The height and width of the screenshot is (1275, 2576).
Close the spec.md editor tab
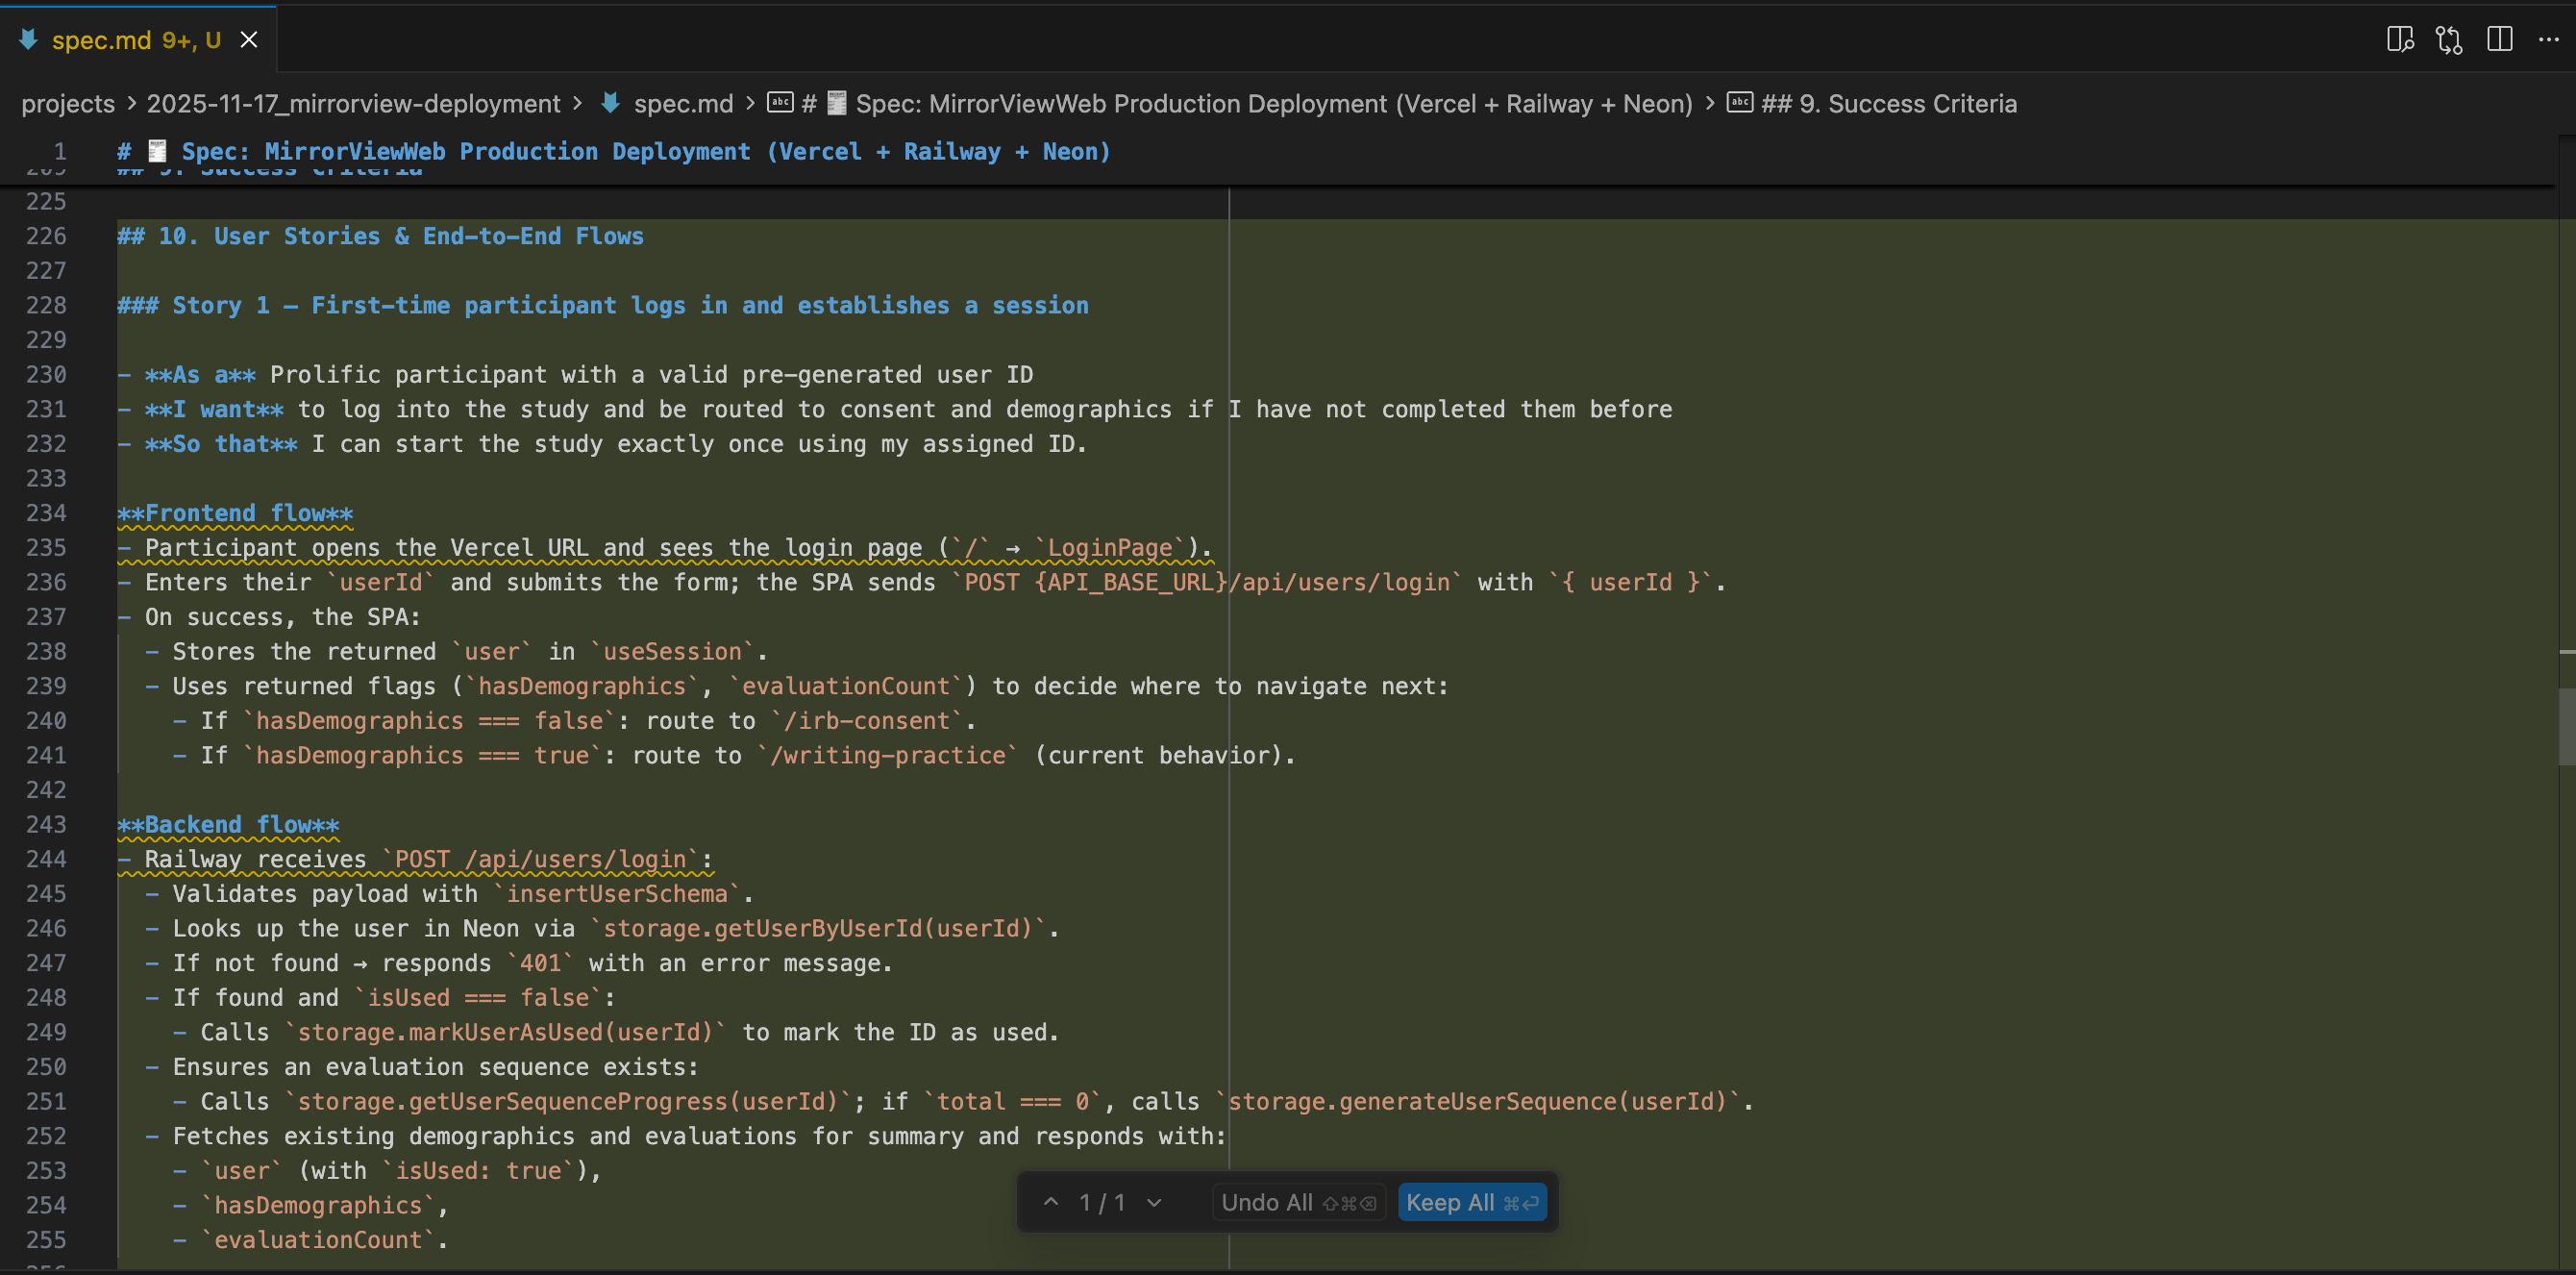pos(249,40)
